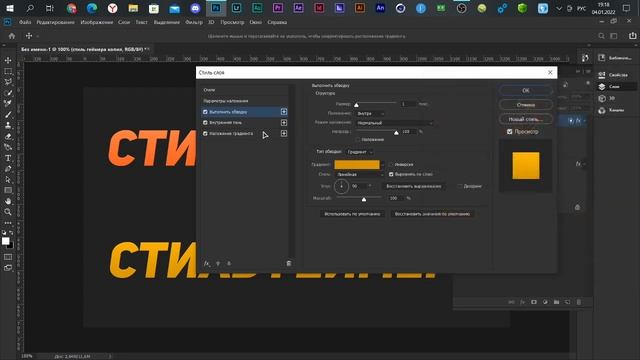The height and width of the screenshot is (360, 640).
Task: Toggle the Stroke effect checkbox
Action: [205, 112]
